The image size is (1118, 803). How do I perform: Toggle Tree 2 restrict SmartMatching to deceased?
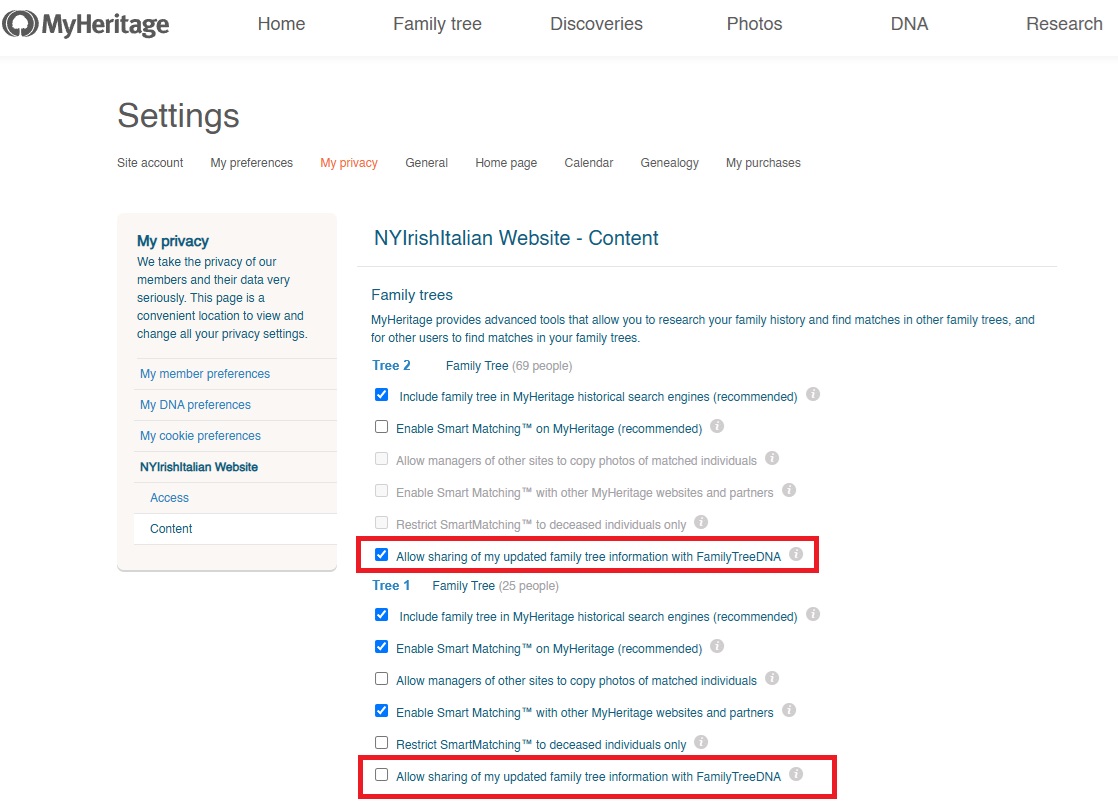click(381, 523)
